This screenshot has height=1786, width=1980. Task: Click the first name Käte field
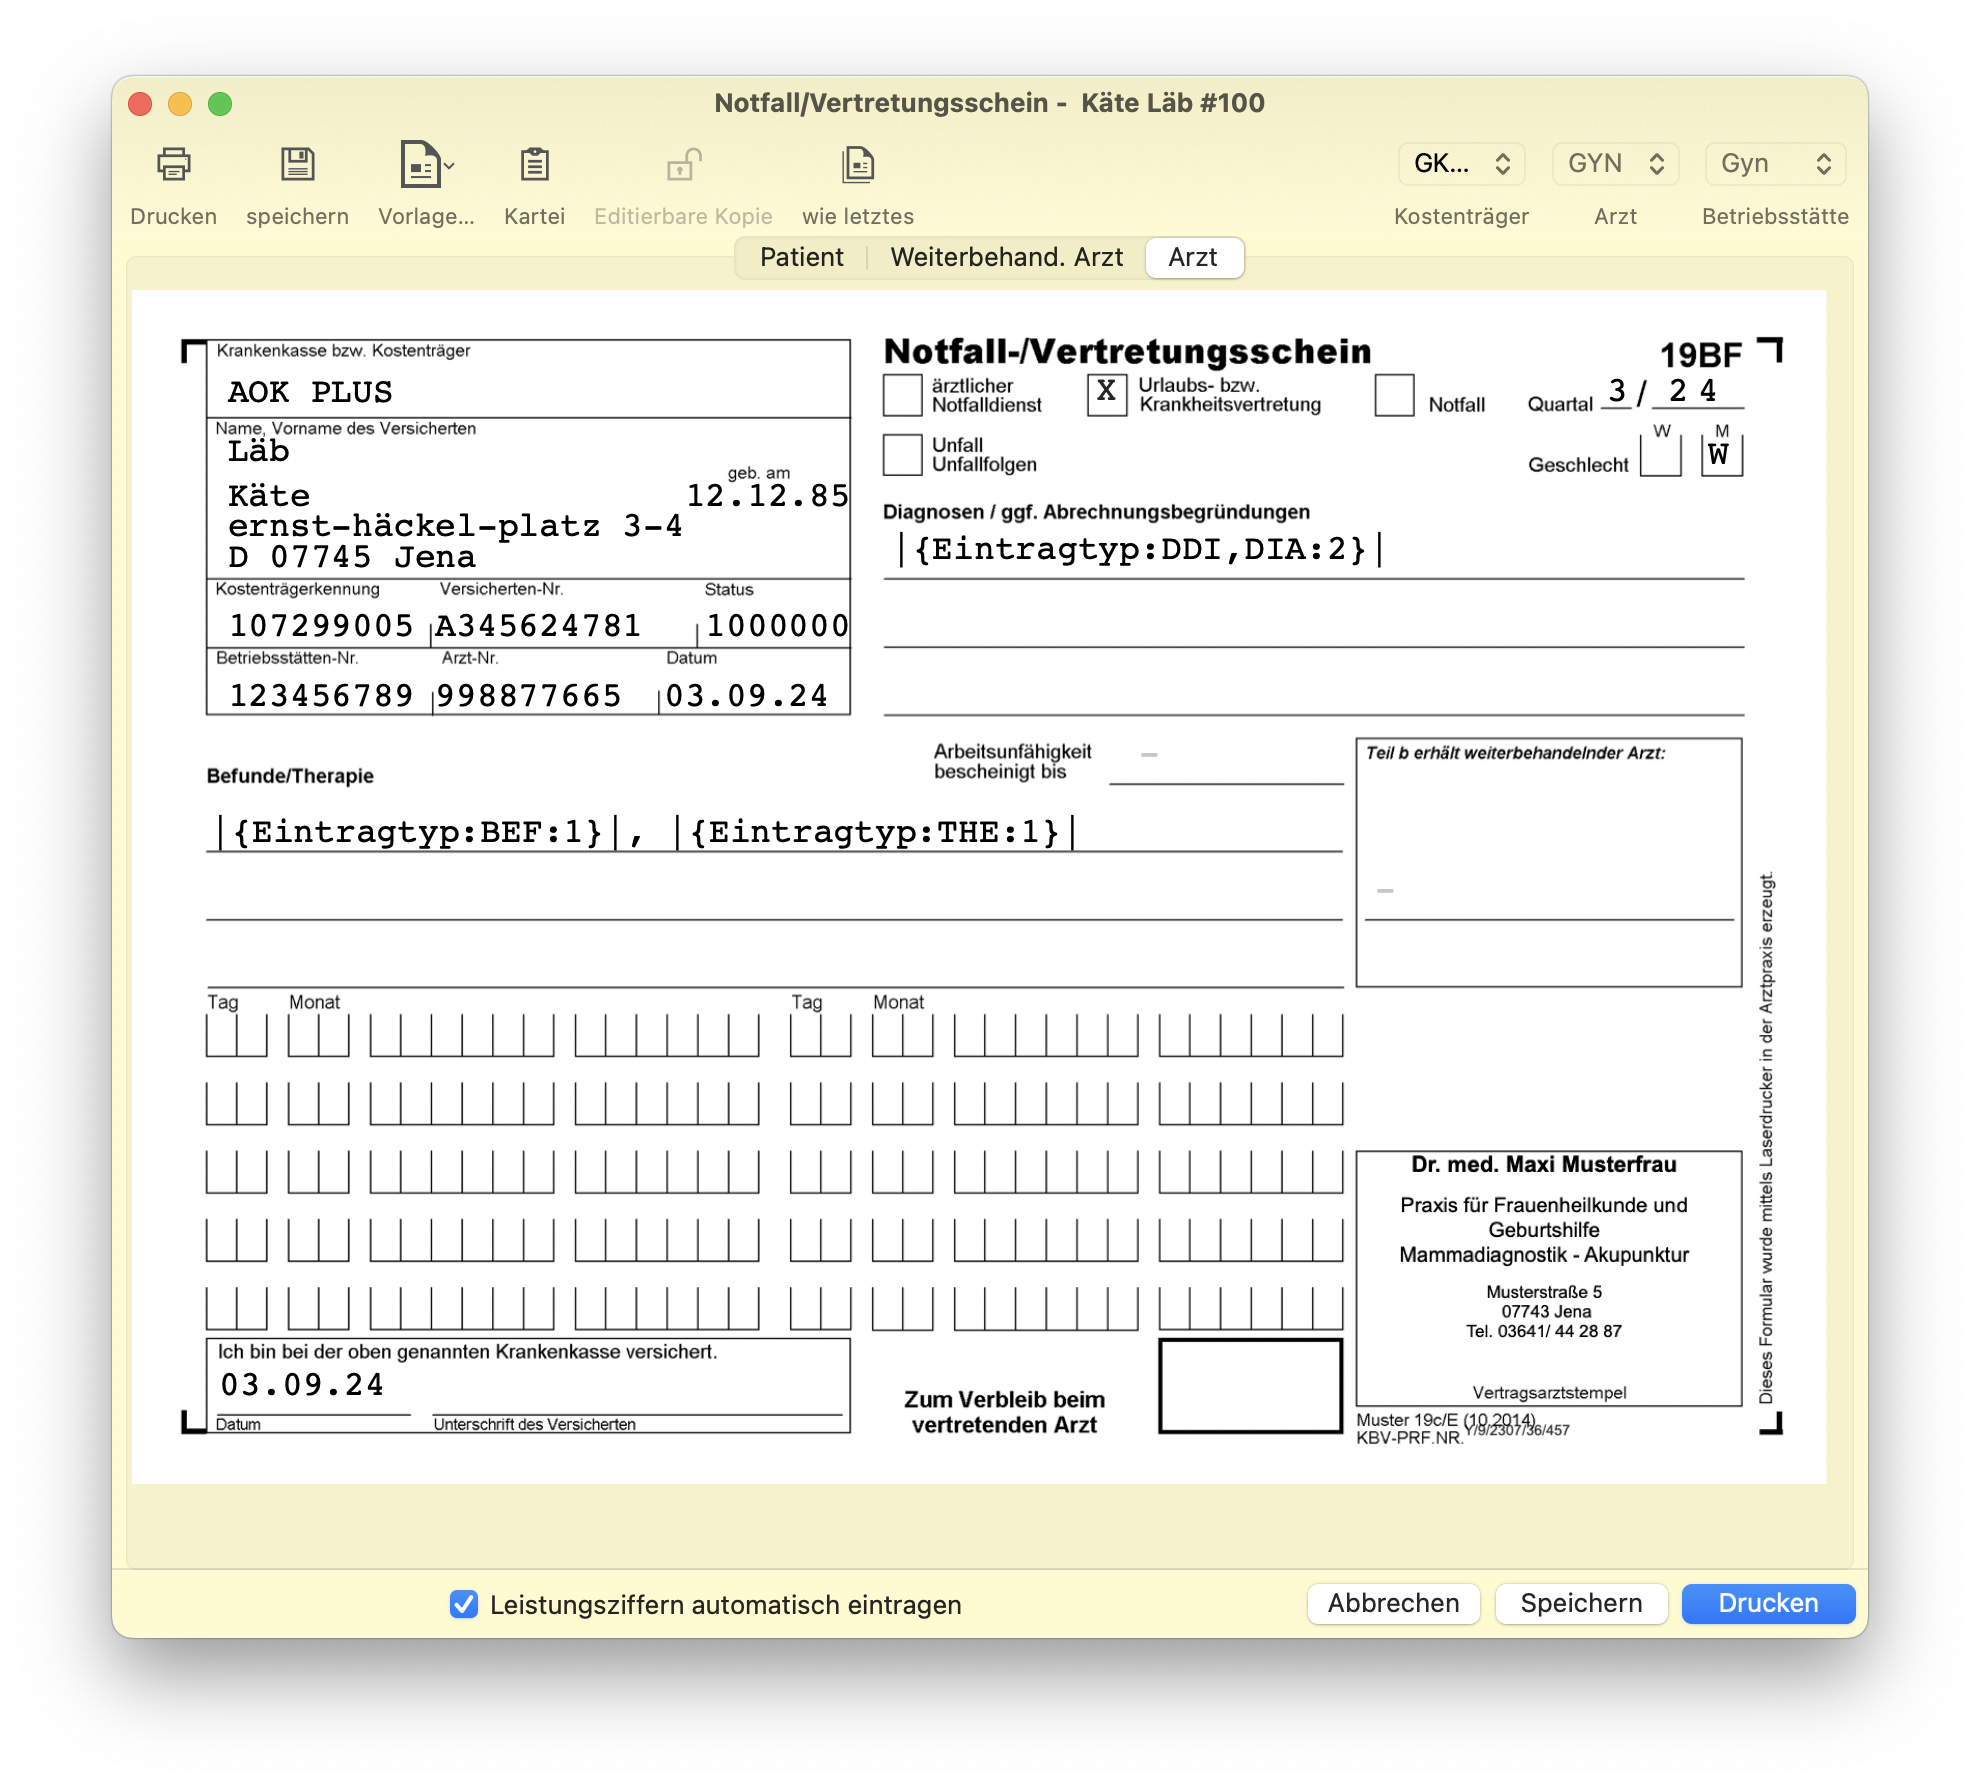tap(269, 496)
